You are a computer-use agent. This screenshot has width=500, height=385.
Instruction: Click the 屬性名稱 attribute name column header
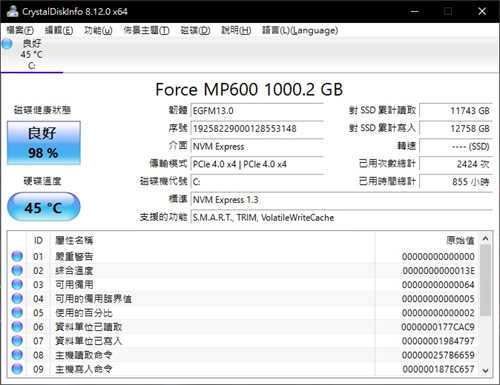213,240
